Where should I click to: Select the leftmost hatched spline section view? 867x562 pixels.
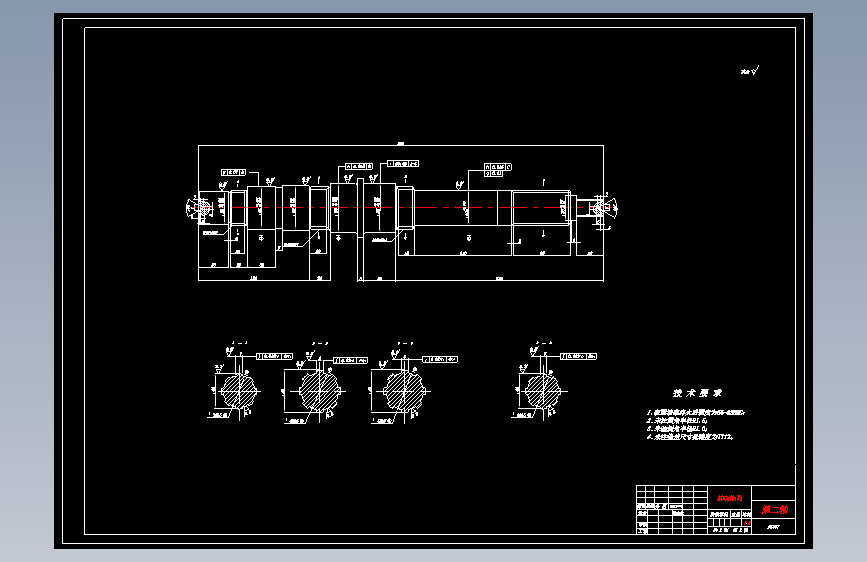click(x=238, y=391)
